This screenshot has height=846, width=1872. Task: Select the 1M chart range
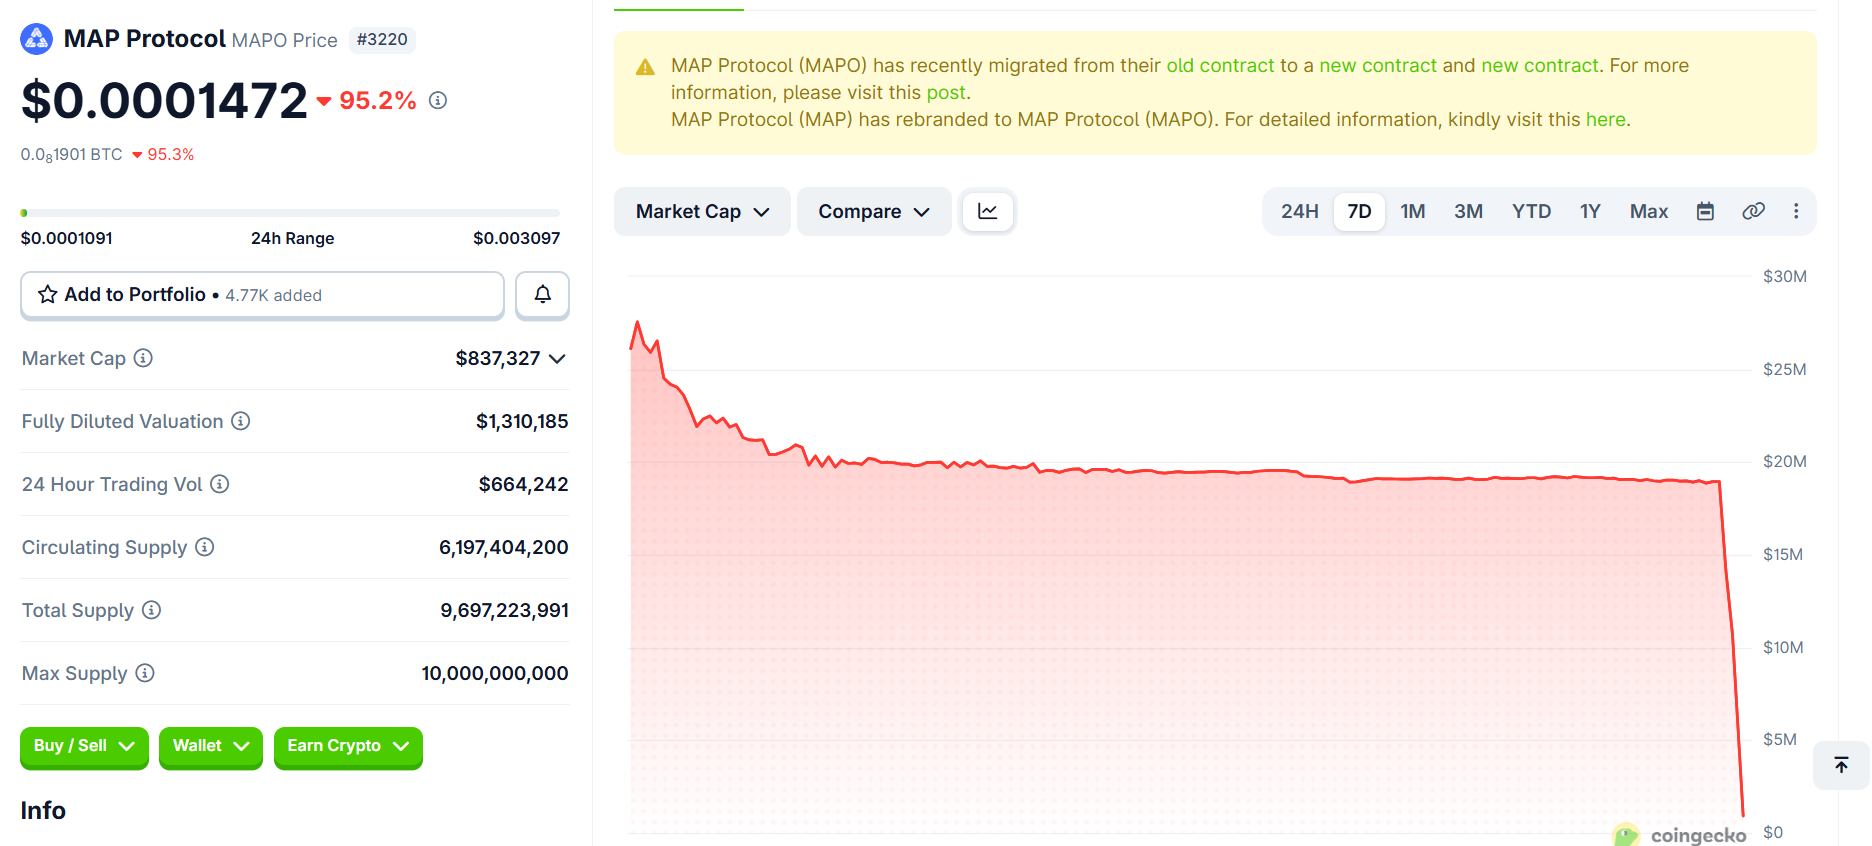coord(1412,211)
